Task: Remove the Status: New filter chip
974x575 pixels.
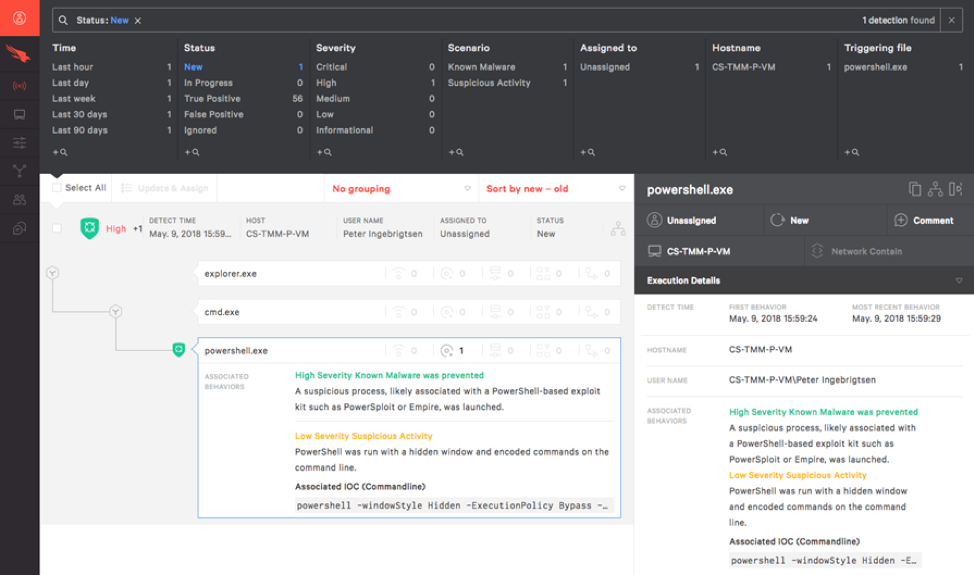Action: [x=138, y=20]
